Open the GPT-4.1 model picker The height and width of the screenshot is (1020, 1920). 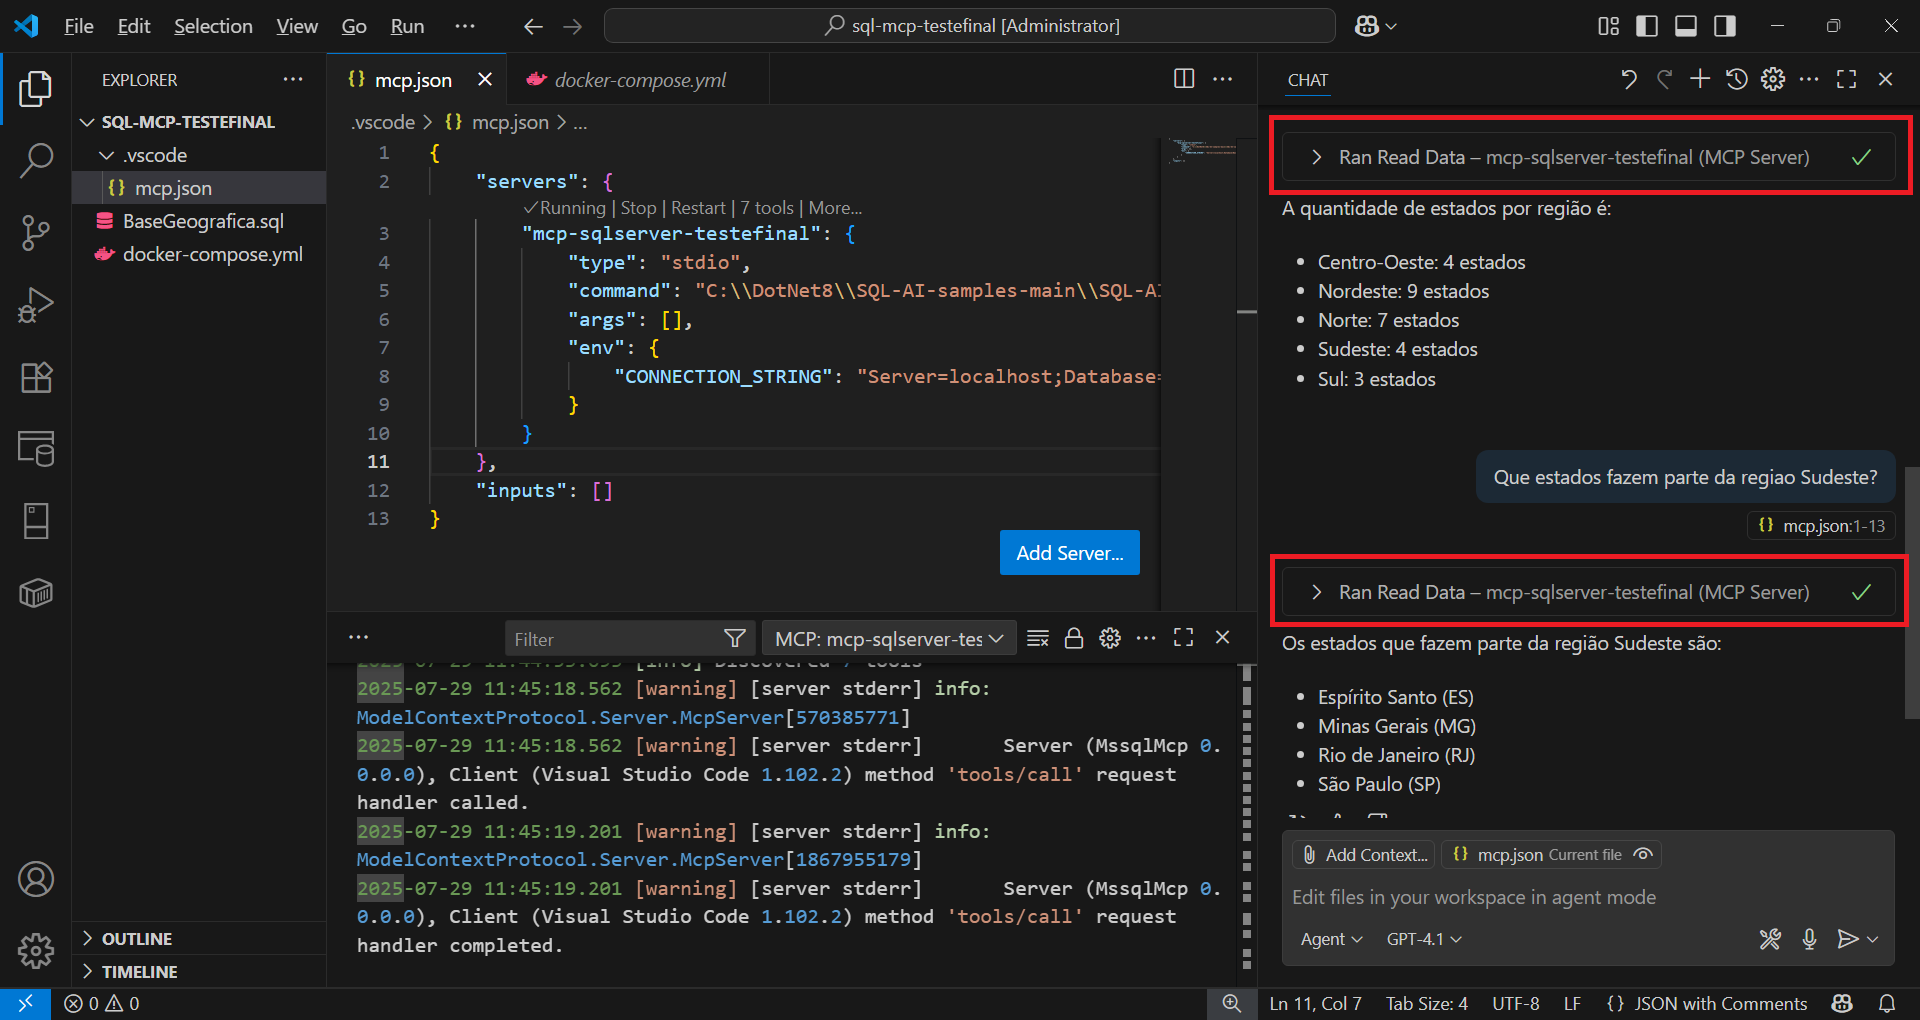[x=1424, y=939]
